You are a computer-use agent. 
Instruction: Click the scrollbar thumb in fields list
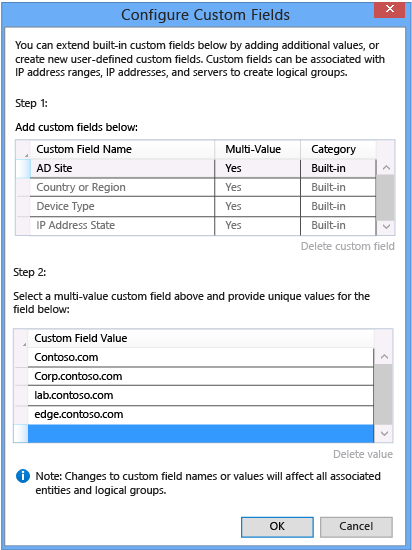pos(385,197)
